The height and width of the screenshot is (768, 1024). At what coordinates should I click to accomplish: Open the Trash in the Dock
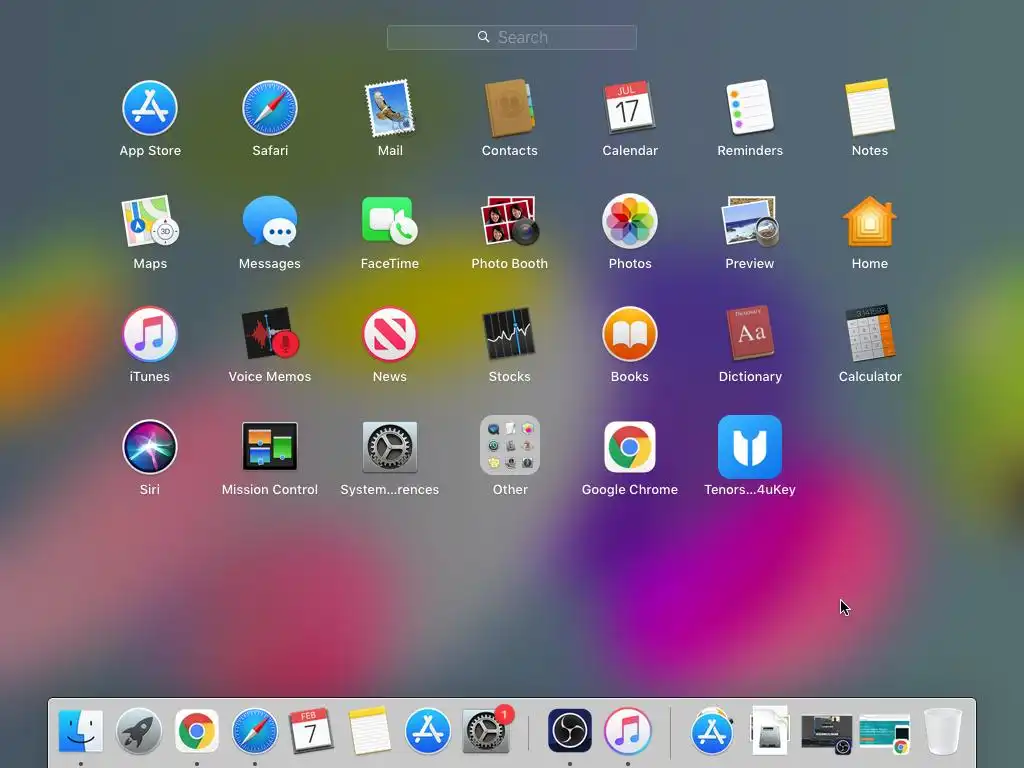943,731
